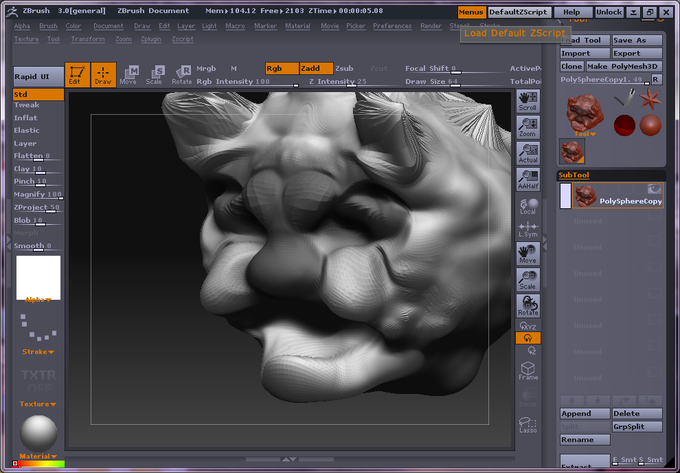This screenshot has width=680, height=473.
Task: Click the Menus button
Action: [471, 12]
